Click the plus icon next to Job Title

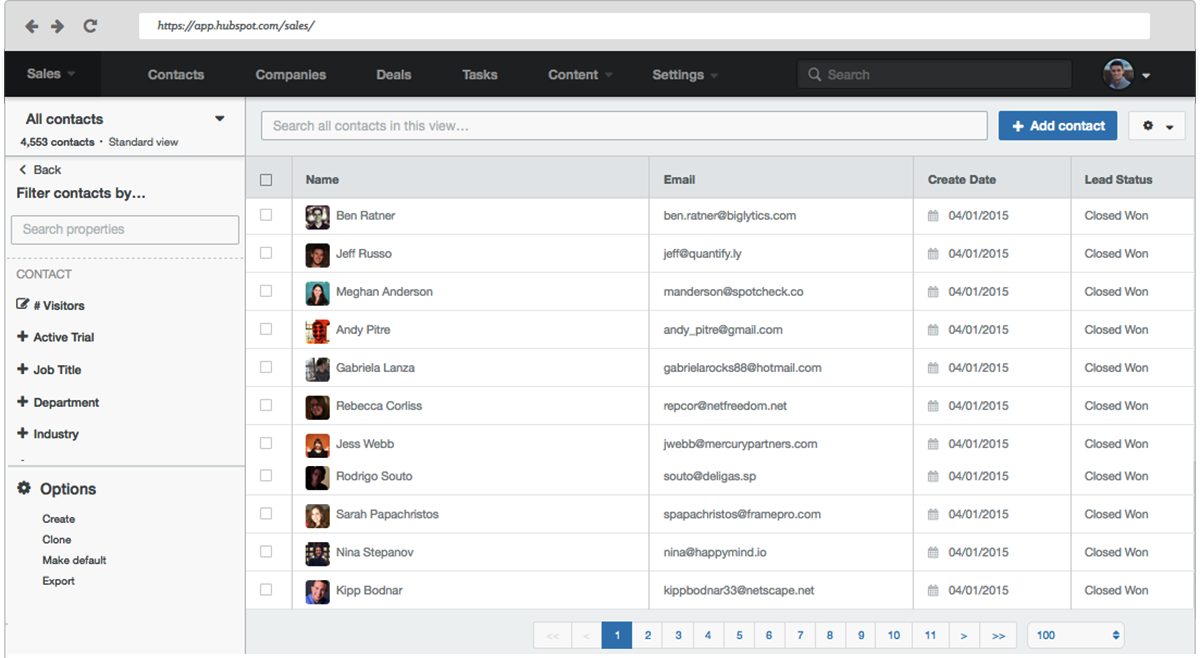(x=23, y=369)
